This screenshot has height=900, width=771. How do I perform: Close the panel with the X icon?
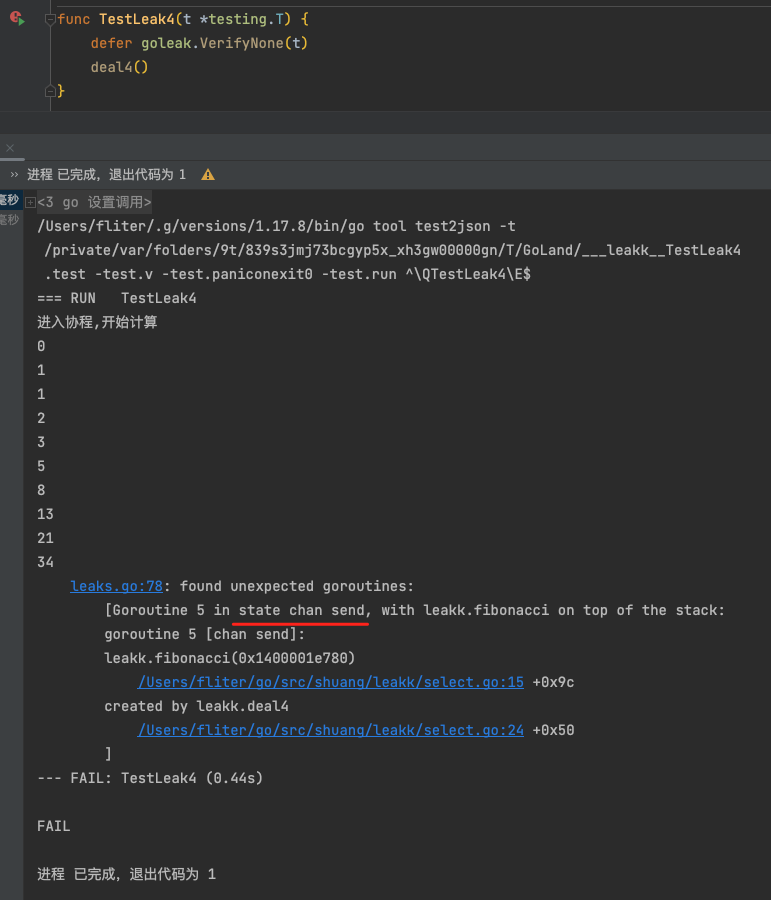(x=11, y=148)
